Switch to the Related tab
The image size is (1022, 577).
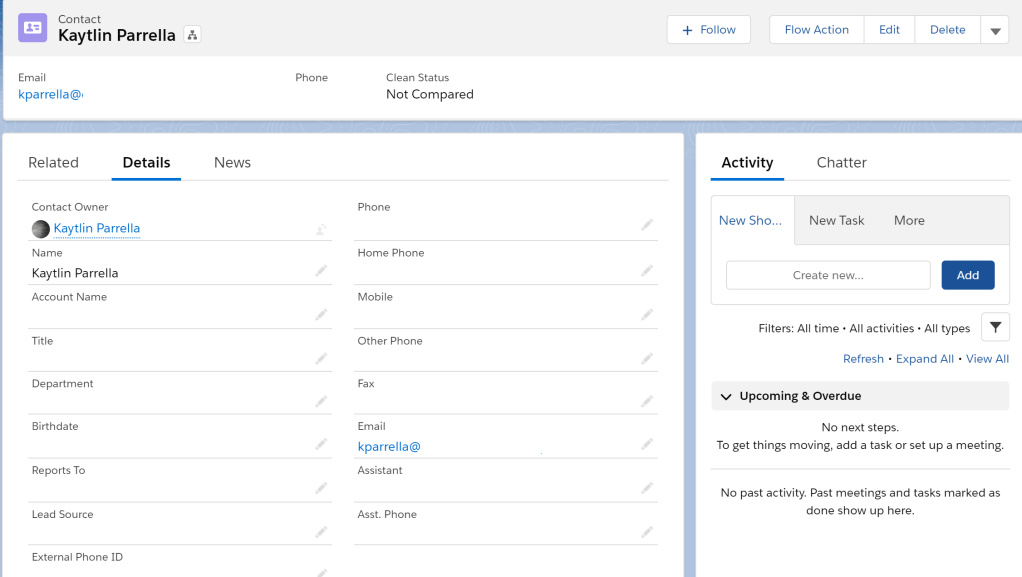pyautogui.click(x=53, y=163)
